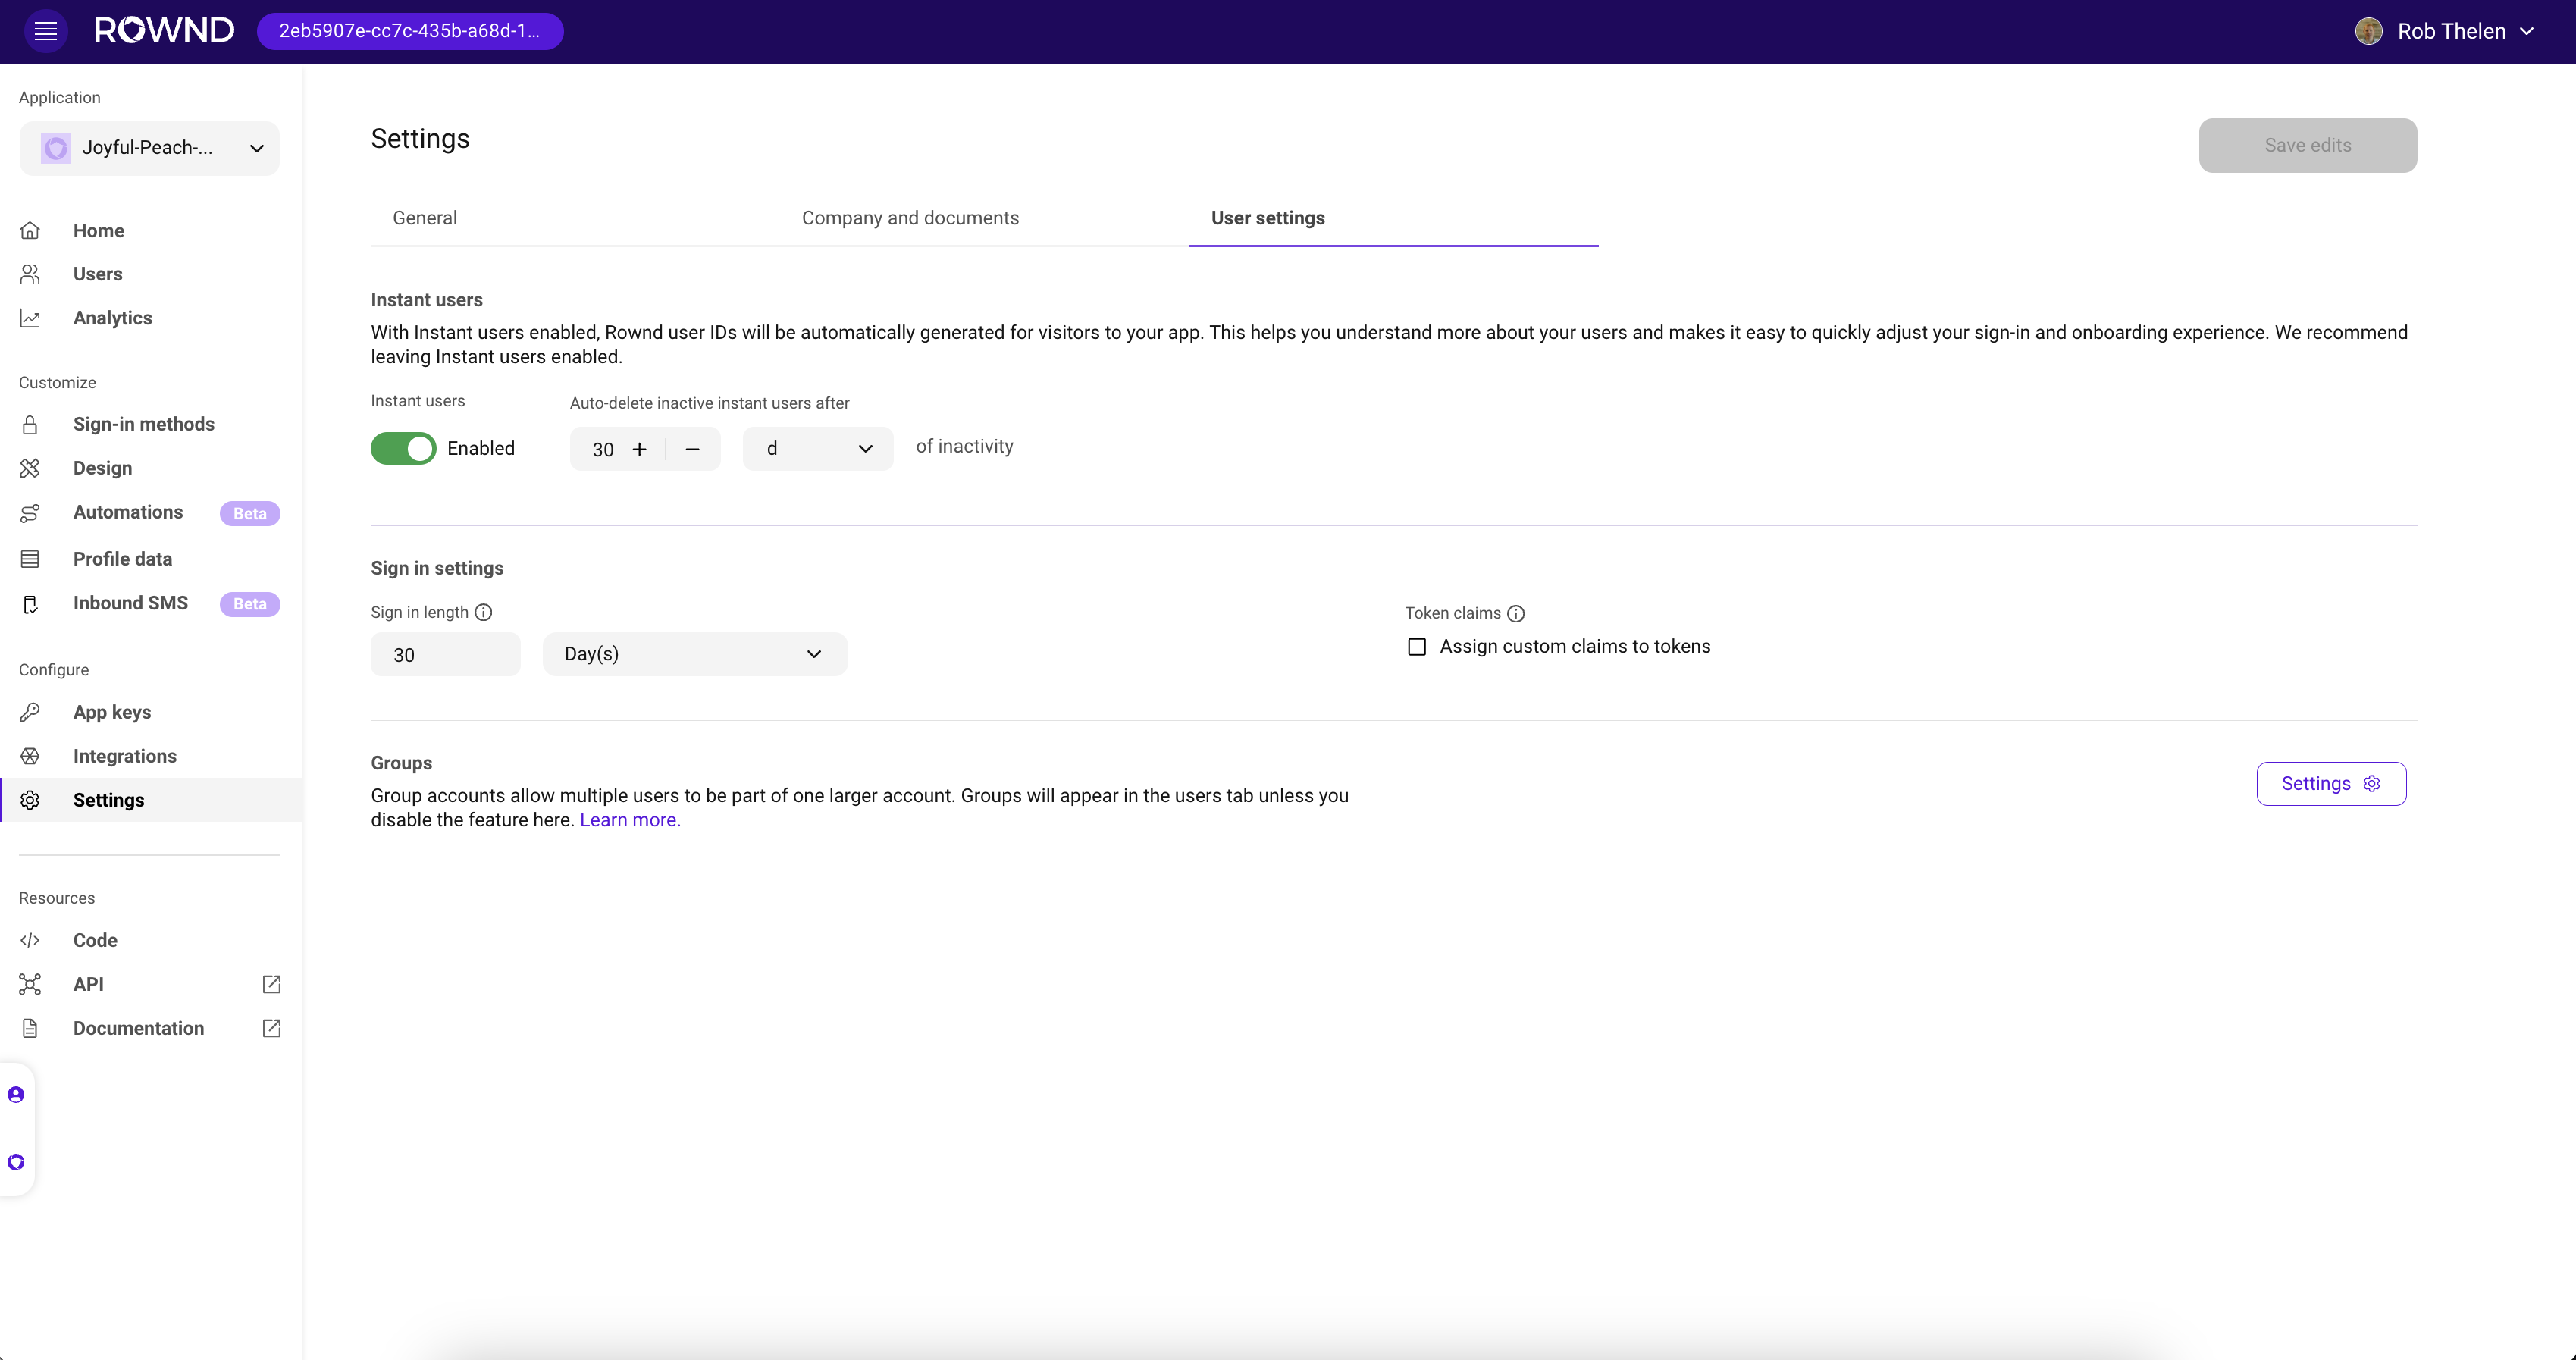Screen dimensions: 2576x1360
Task: Click the Sign in length input field
Action: point(445,655)
